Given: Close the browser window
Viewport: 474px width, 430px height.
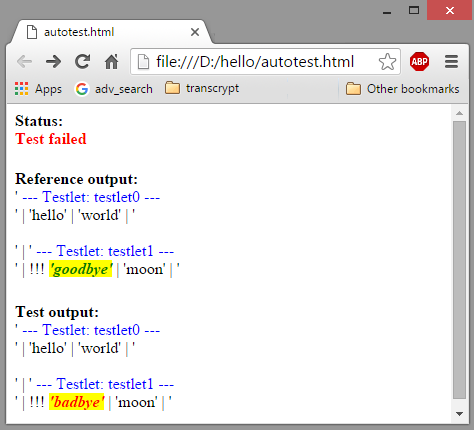Looking at the screenshot, I should (x=450, y=11).
